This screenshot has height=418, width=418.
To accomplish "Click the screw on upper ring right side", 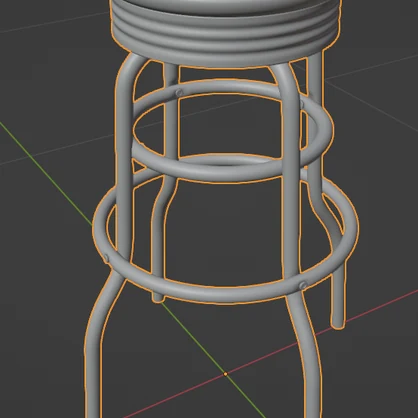I will click(302, 104).
